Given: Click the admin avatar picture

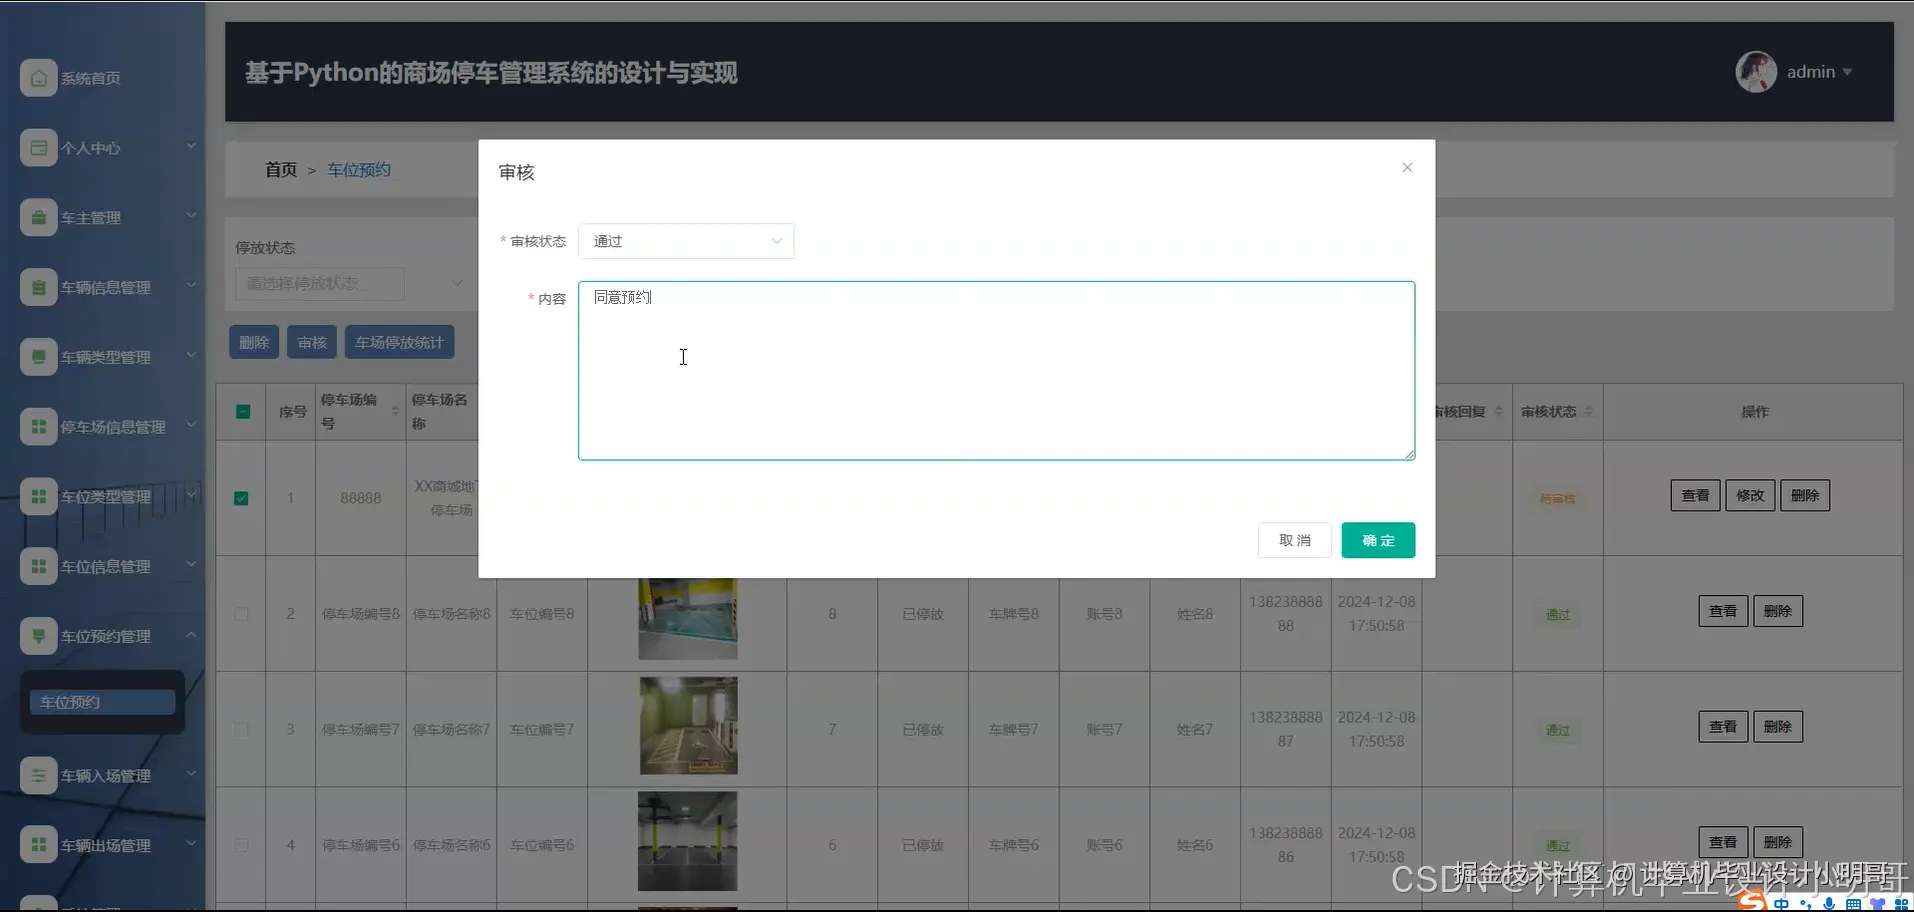Looking at the screenshot, I should tap(1756, 72).
